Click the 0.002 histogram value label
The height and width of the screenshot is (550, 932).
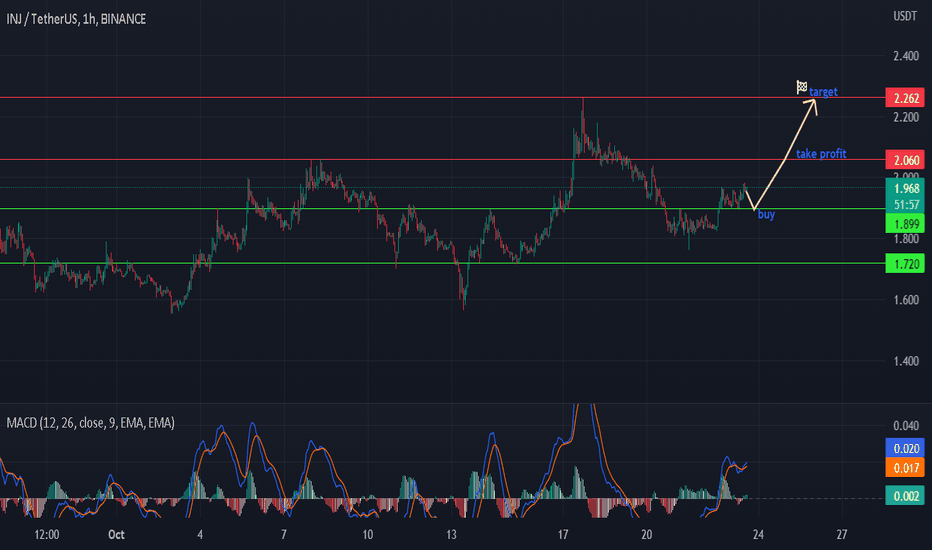pyautogui.click(x=905, y=496)
